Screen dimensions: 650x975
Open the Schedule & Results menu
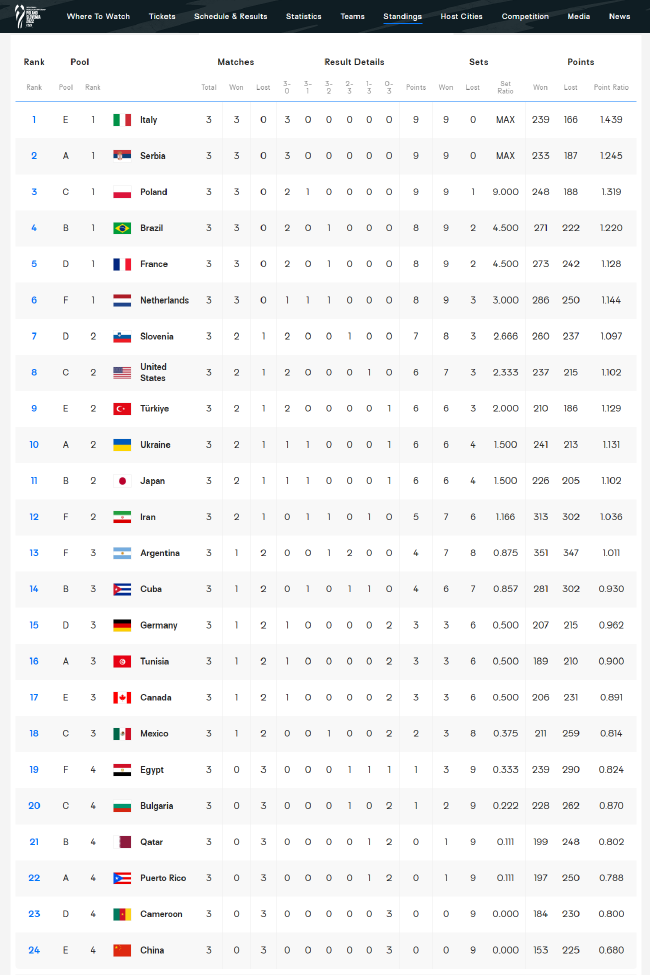point(230,17)
